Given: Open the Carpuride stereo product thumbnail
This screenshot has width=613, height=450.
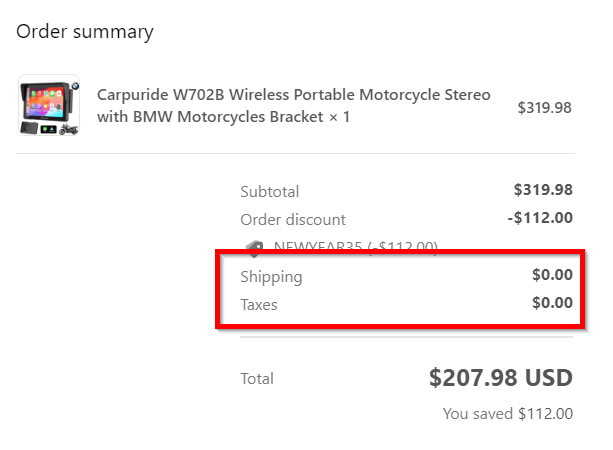Looking at the screenshot, I should [x=49, y=106].
